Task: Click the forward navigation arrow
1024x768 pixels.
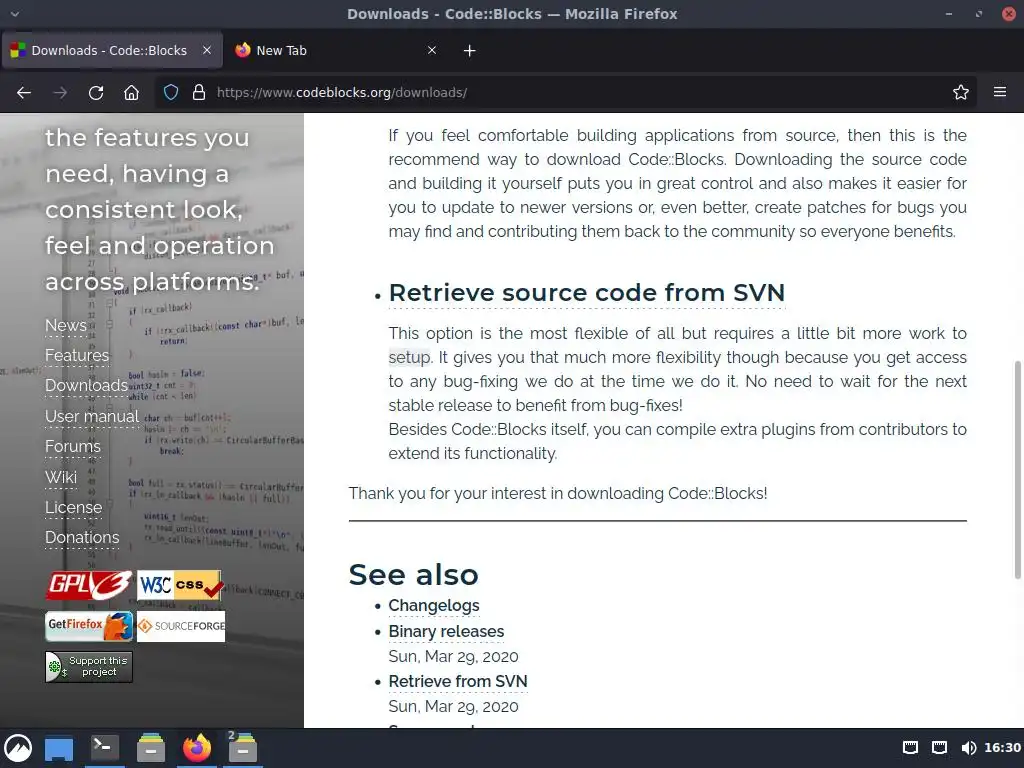Action: point(60,93)
